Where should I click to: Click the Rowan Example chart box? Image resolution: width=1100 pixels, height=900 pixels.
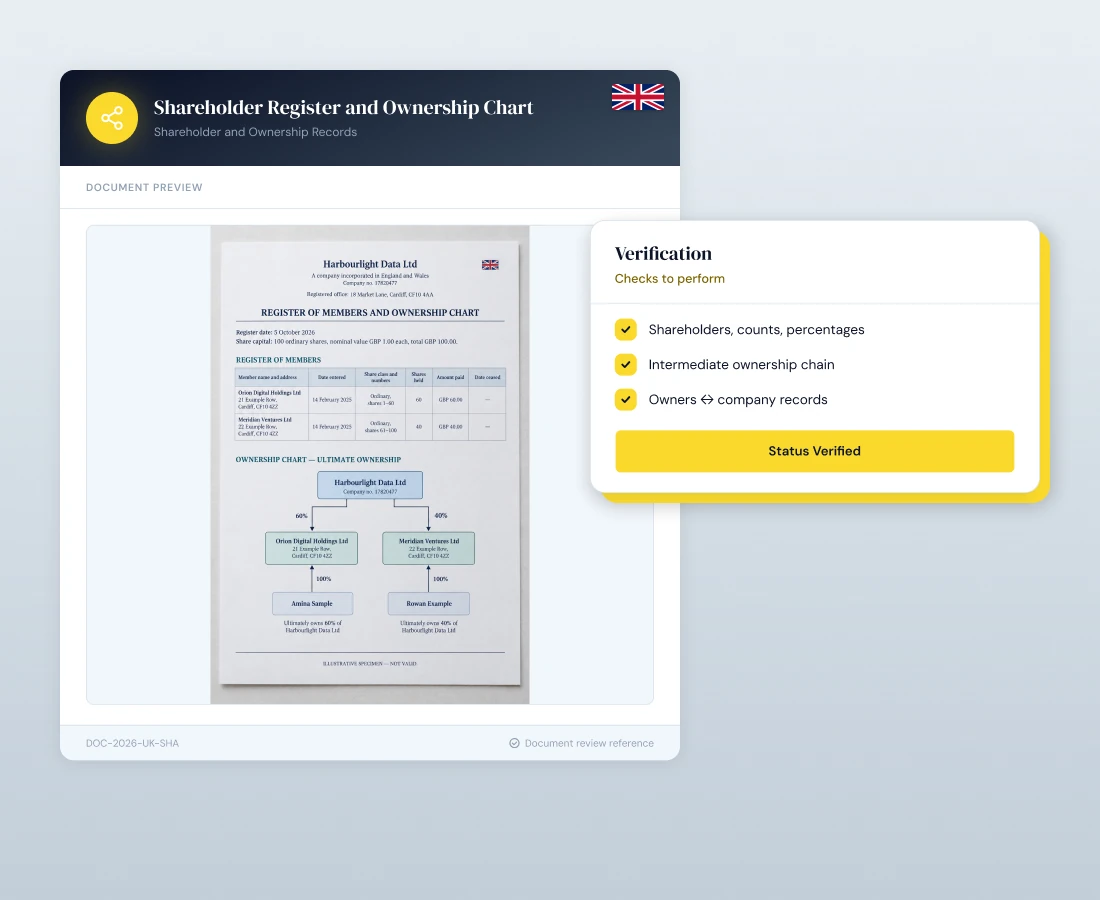coord(429,603)
